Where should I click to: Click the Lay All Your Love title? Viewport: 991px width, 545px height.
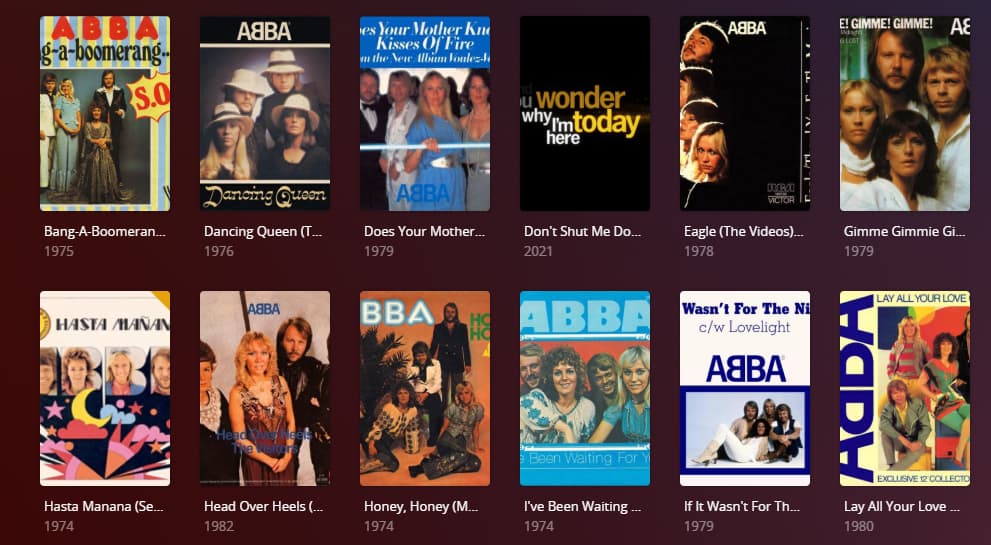coord(902,506)
